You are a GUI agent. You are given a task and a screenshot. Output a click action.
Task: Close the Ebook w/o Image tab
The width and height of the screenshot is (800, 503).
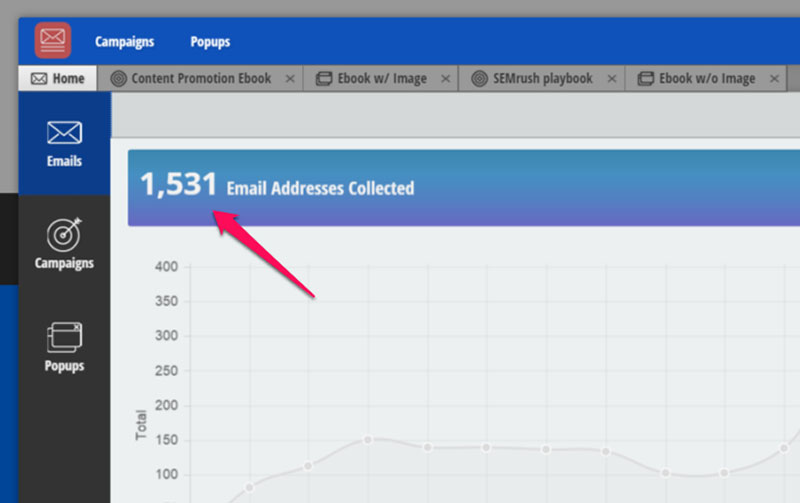pyautogui.click(x=774, y=79)
